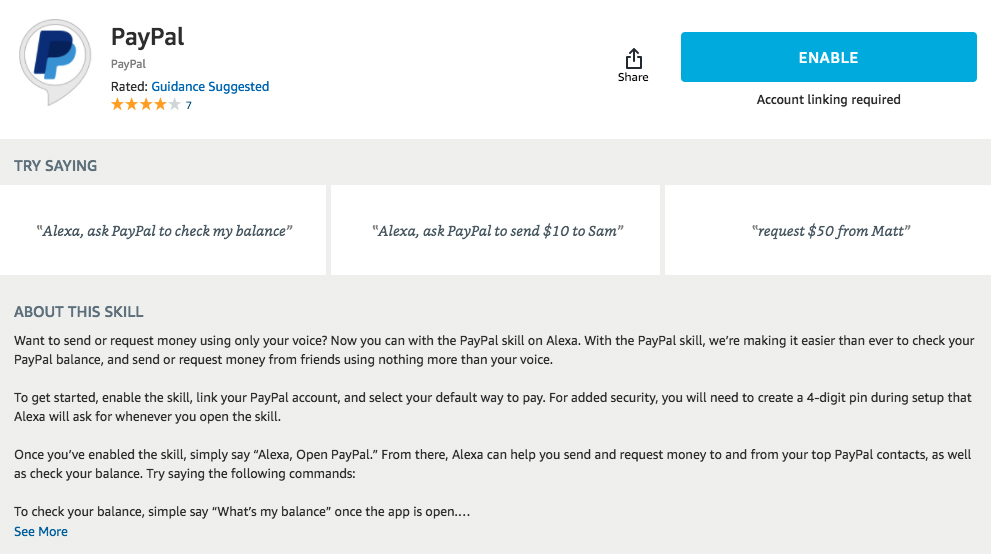Click the small PayPal developer name

click(128, 65)
